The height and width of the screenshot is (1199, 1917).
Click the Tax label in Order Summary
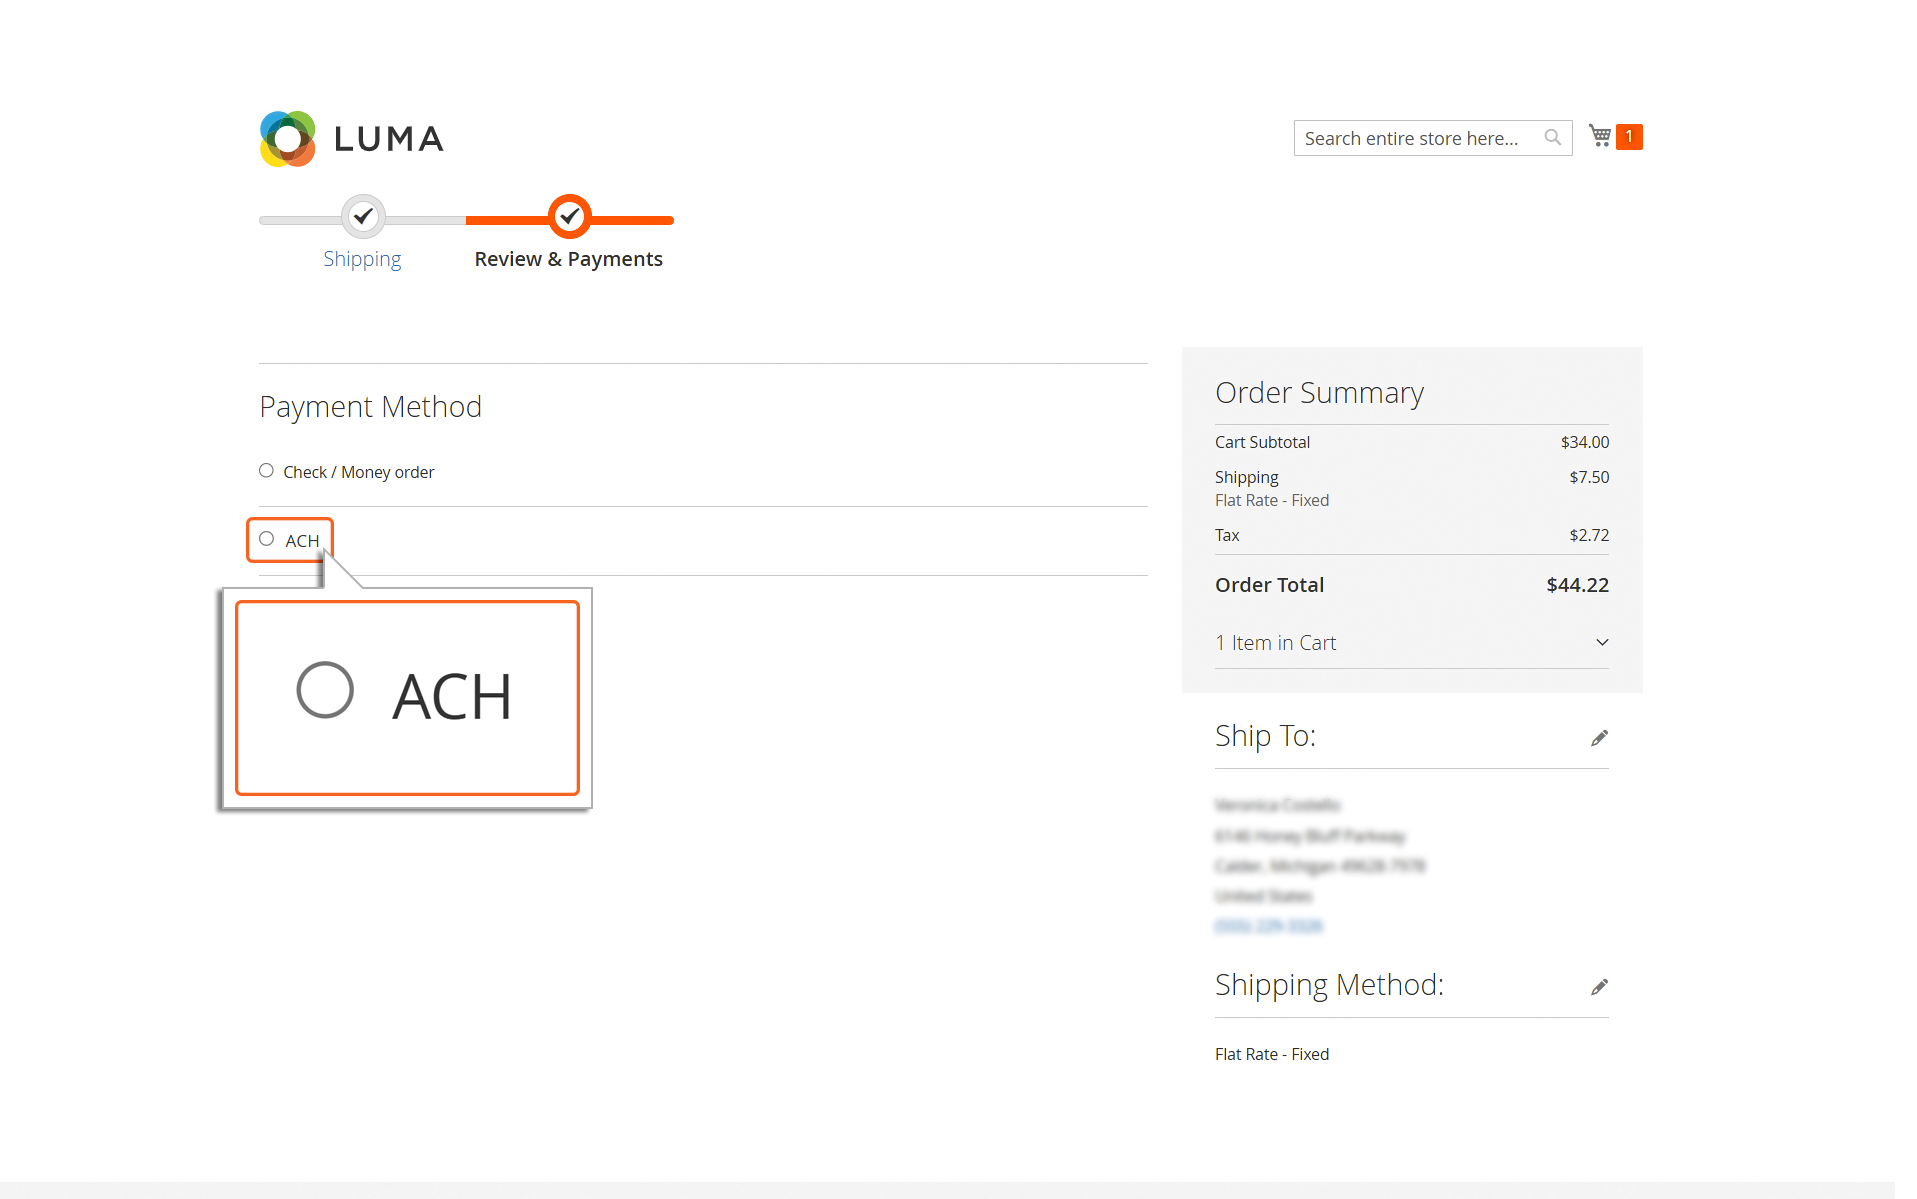1227,535
